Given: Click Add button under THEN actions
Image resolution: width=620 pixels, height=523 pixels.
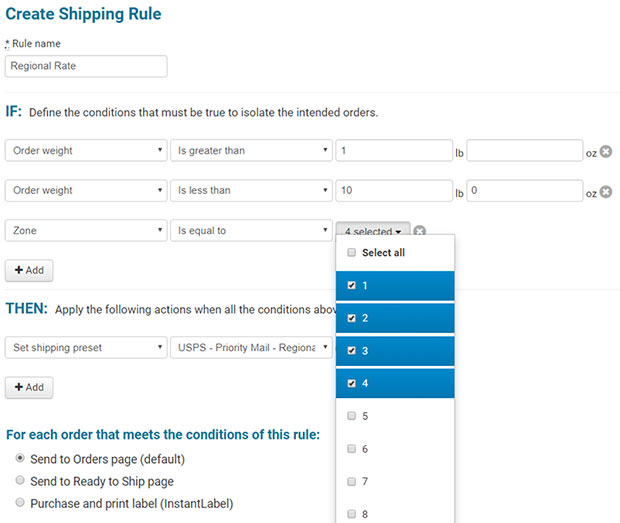Looking at the screenshot, I should coord(29,387).
